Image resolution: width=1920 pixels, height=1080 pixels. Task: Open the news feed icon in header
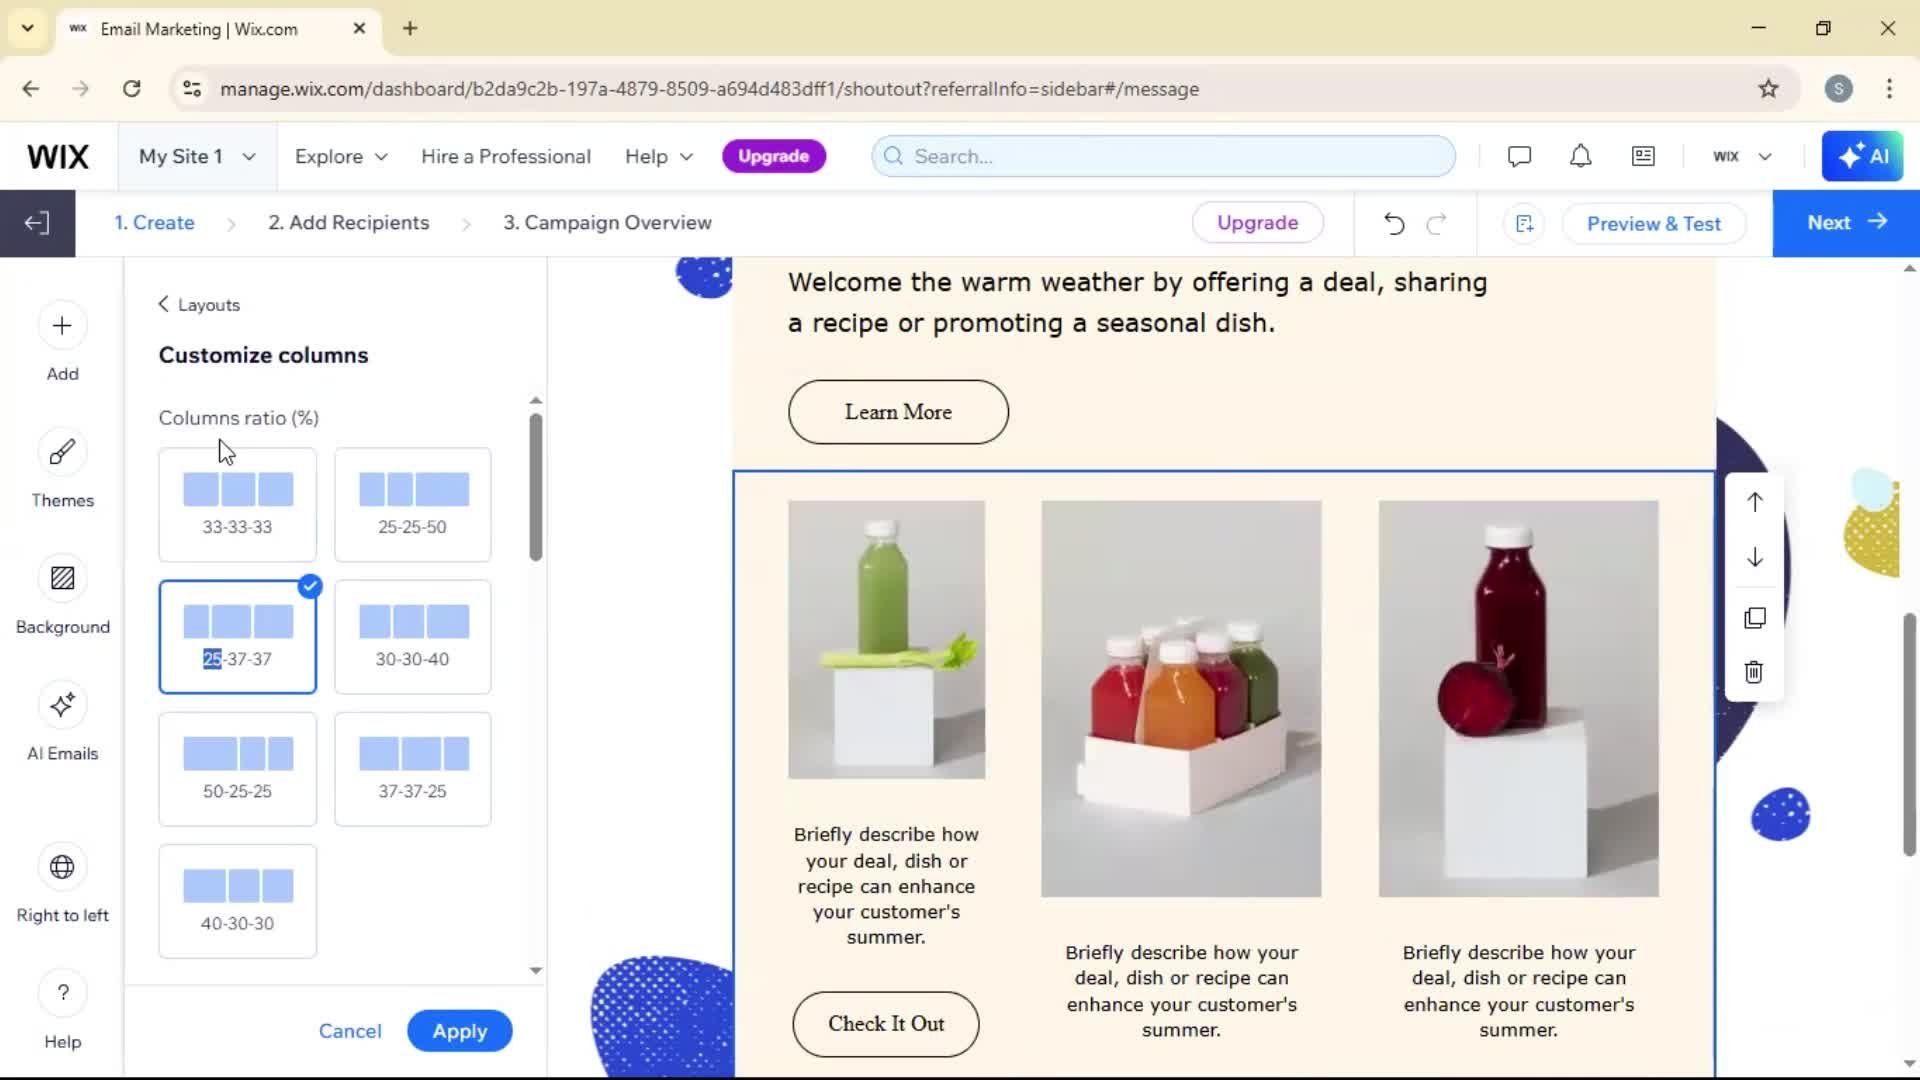pos(1643,156)
